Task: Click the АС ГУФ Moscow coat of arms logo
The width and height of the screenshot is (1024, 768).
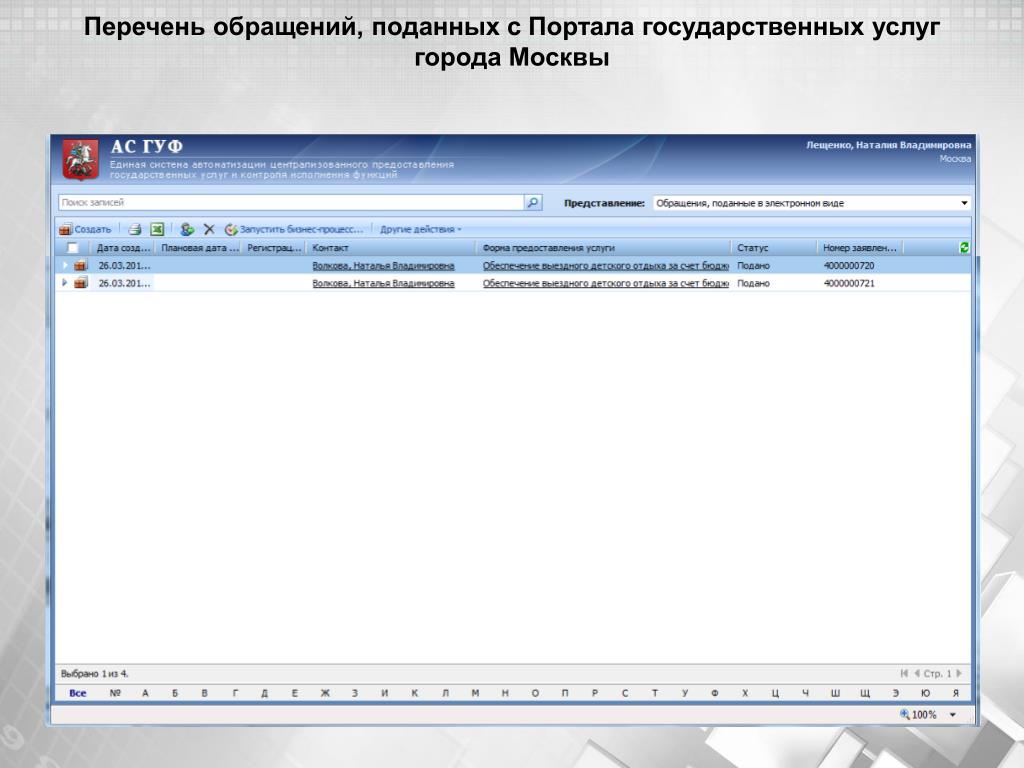Action: pos(80,159)
